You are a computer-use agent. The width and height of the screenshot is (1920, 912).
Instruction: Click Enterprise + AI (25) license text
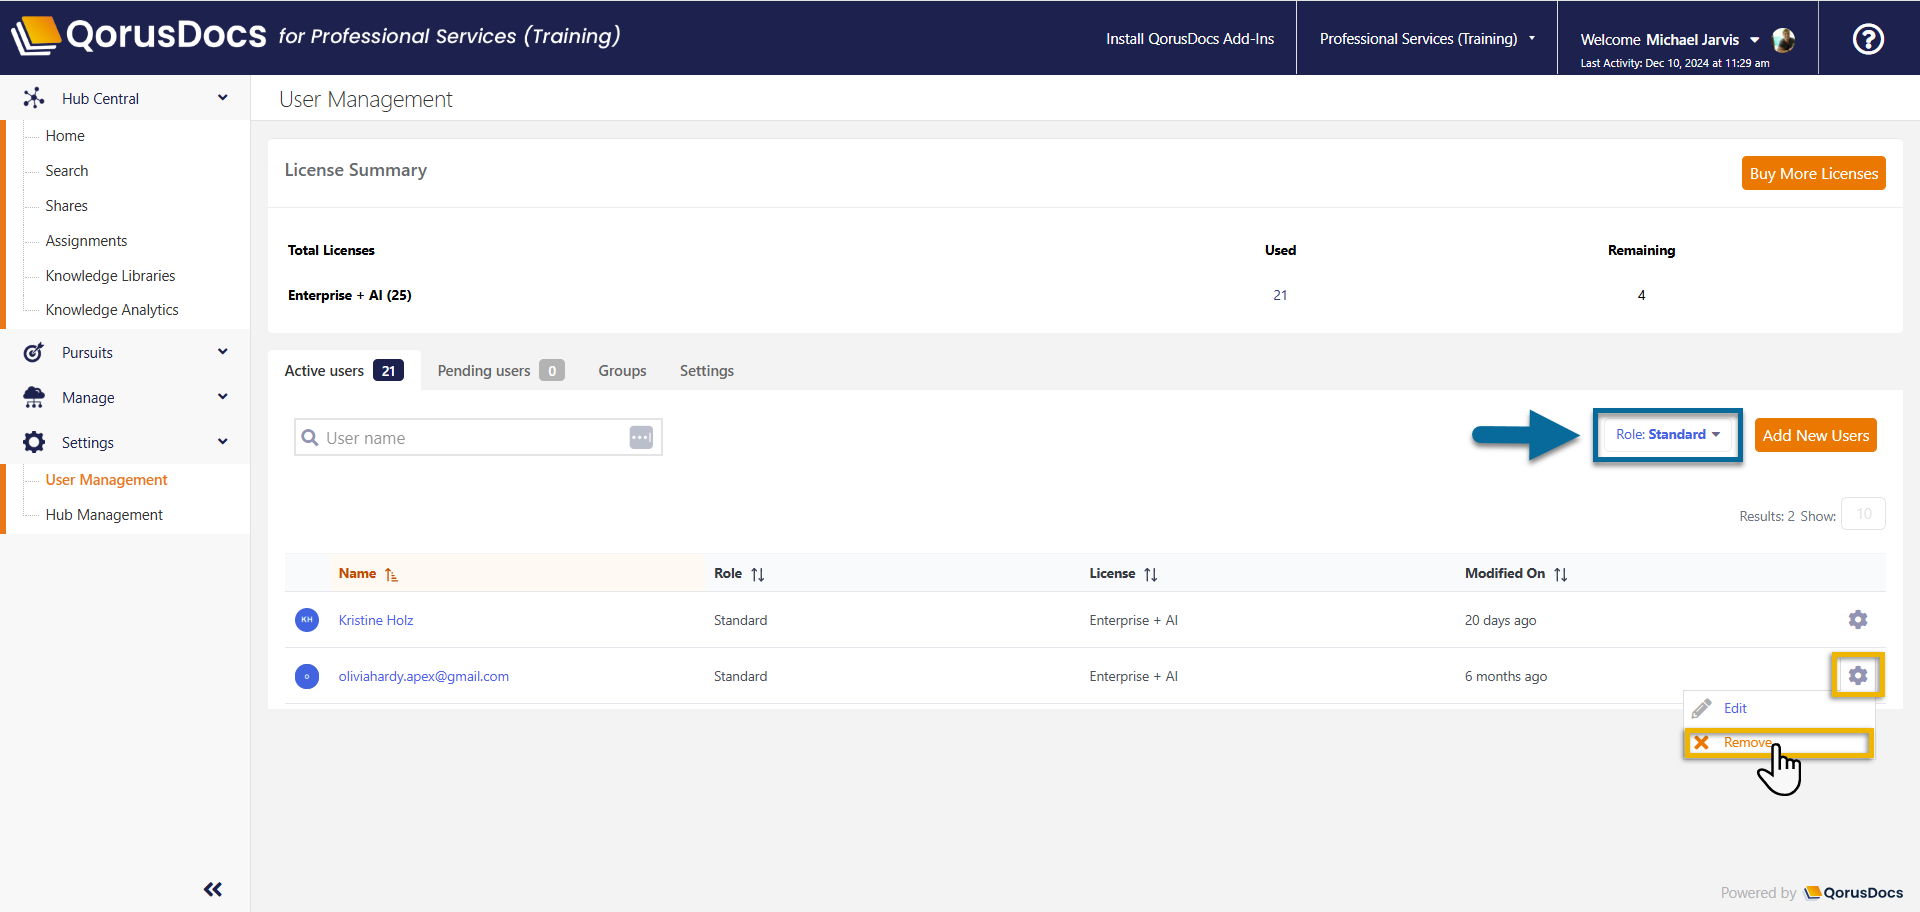[x=350, y=295]
